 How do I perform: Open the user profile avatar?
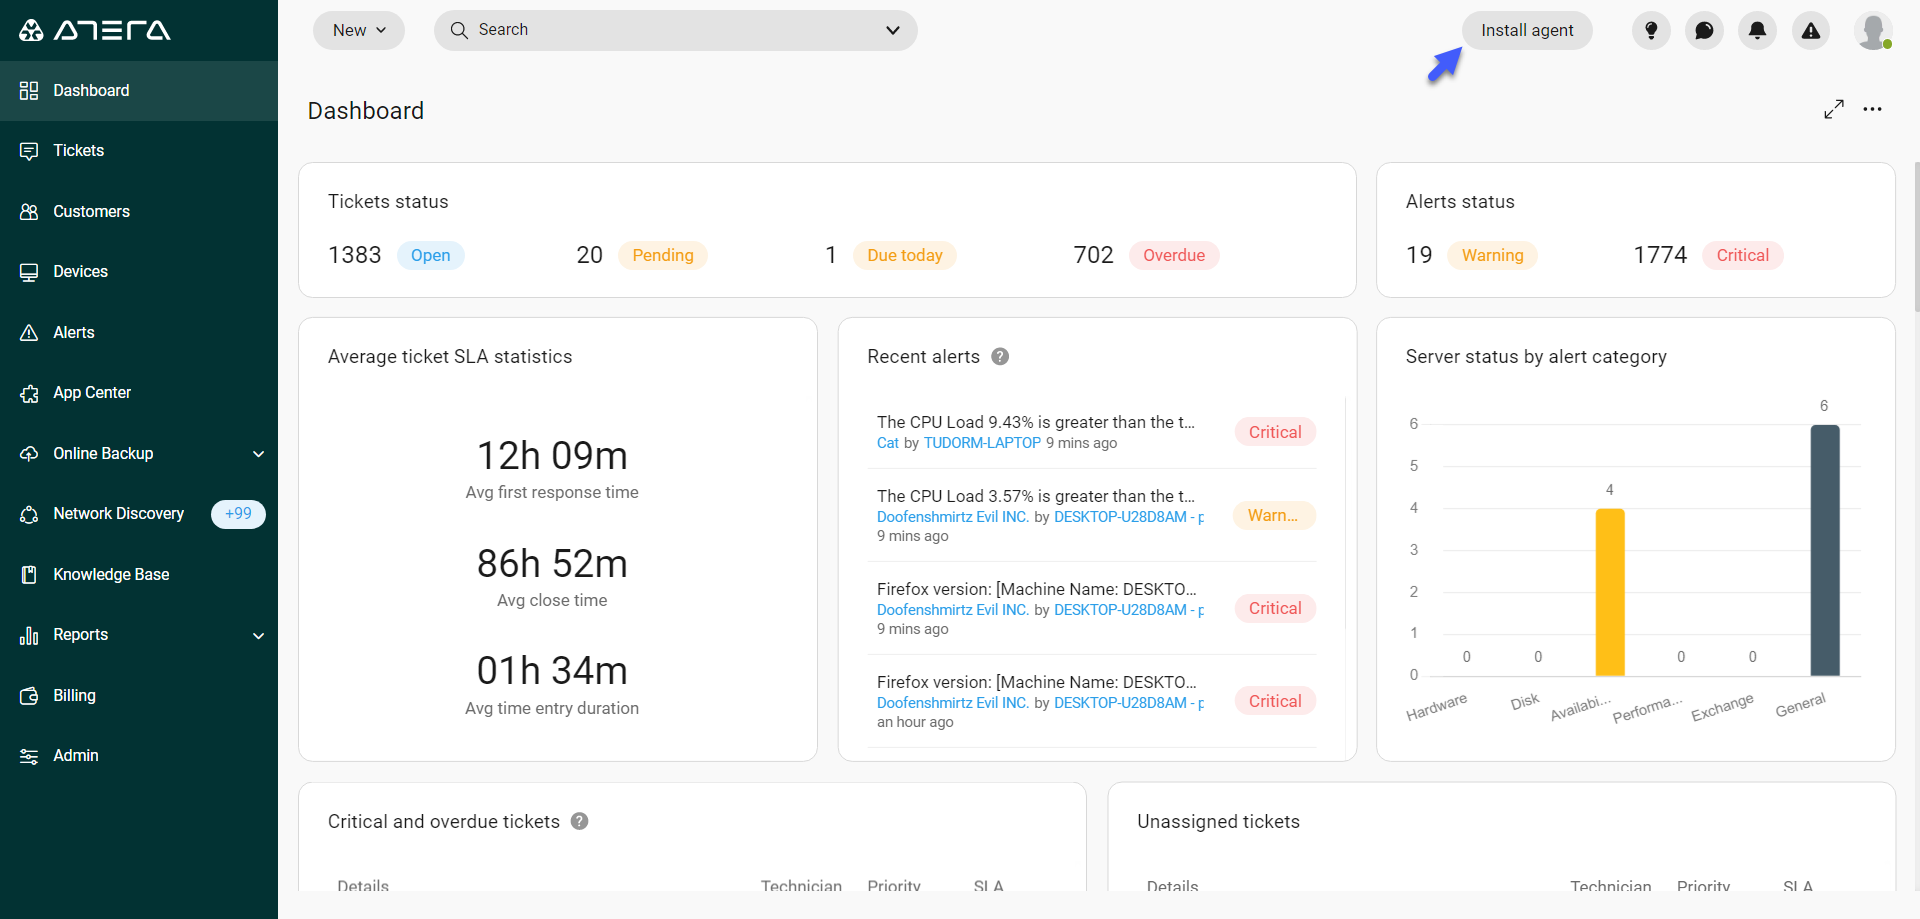coord(1872,31)
